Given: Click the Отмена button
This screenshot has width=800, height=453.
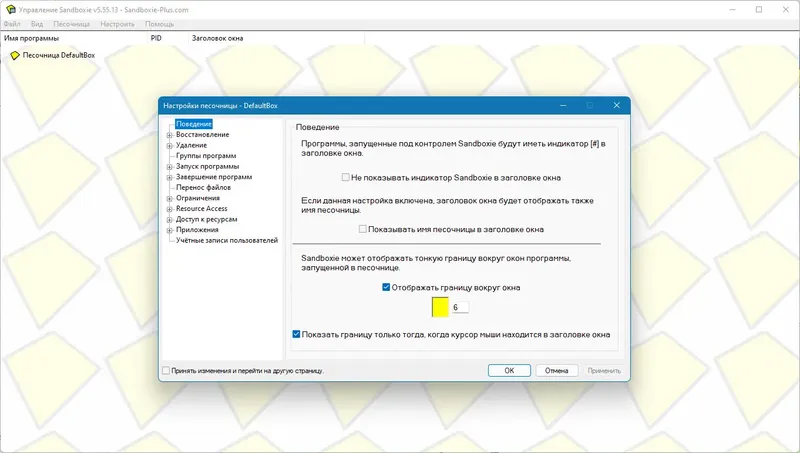Looking at the screenshot, I should pos(557,370).
